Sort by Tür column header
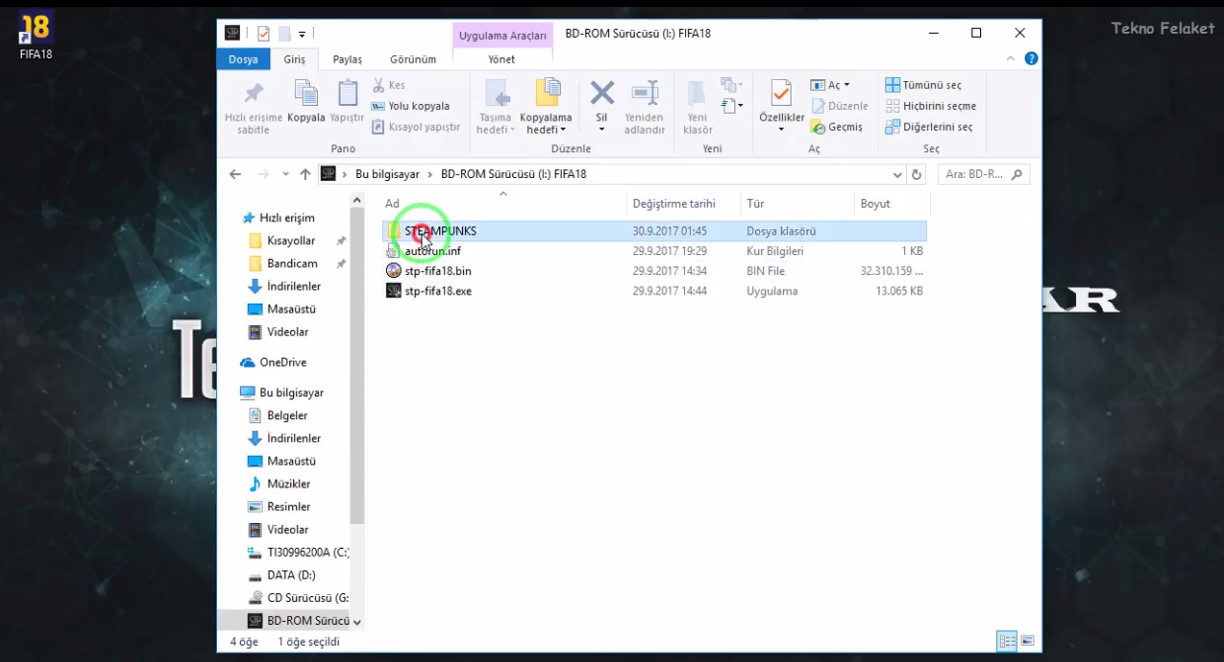The image size is (1224, 662). point(797,204)
